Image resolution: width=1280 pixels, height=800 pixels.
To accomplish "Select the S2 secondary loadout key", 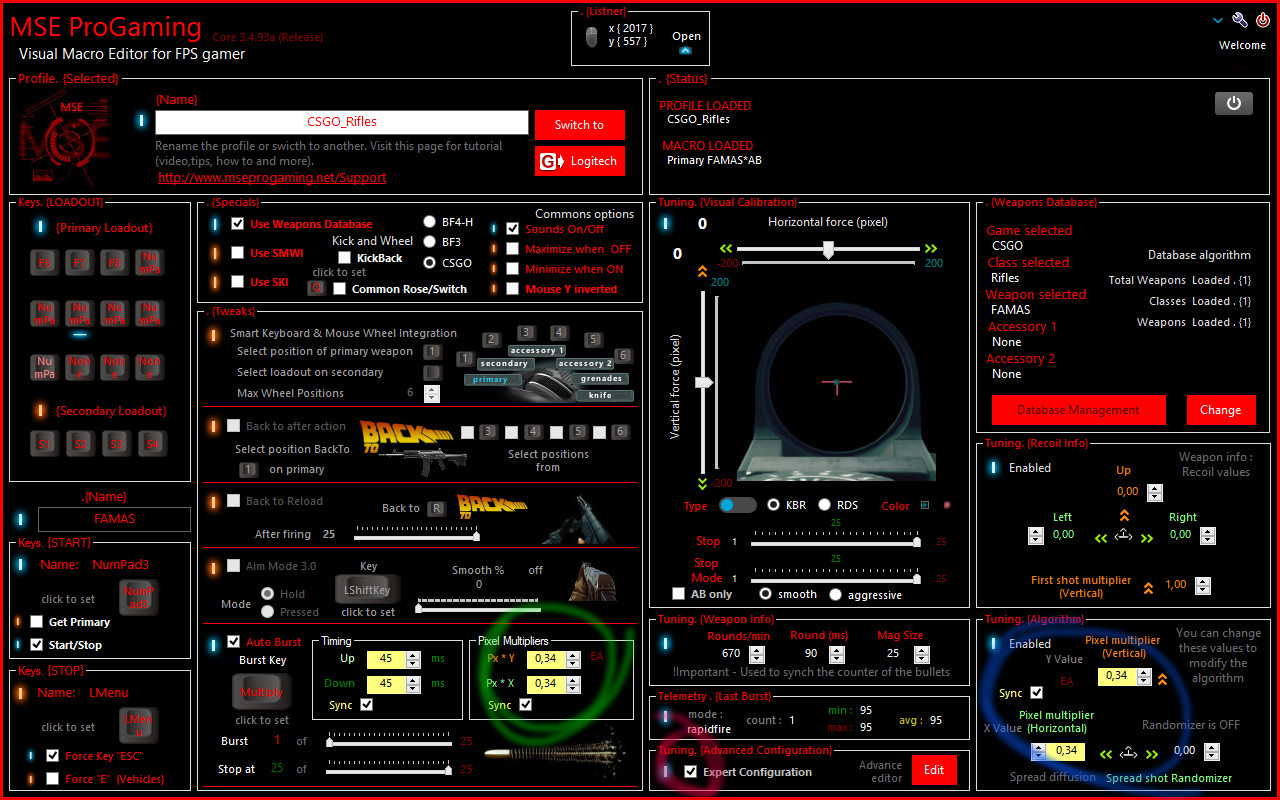I will coord(81,442).
